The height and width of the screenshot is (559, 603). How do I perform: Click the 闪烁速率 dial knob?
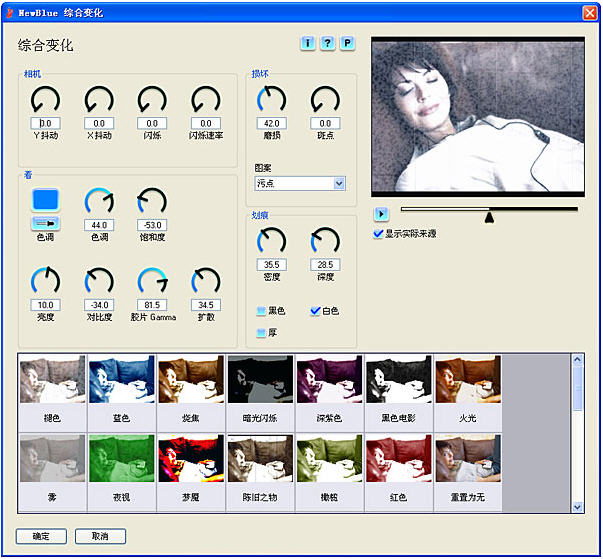(x=206, y=100)
